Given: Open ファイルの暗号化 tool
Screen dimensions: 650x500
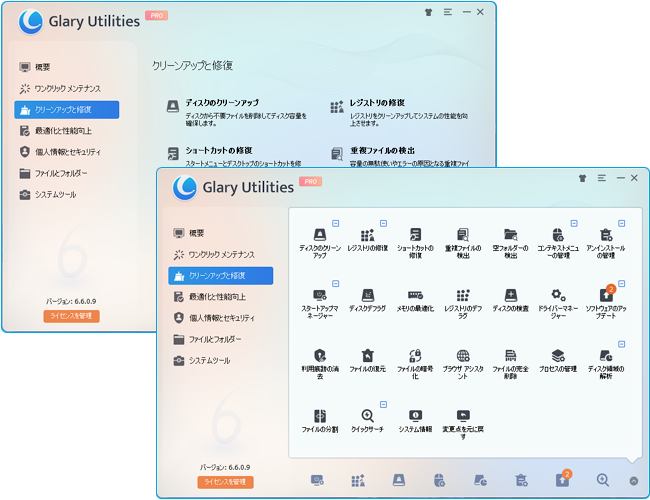Looking at the screenshot, I should click(415, 364).
